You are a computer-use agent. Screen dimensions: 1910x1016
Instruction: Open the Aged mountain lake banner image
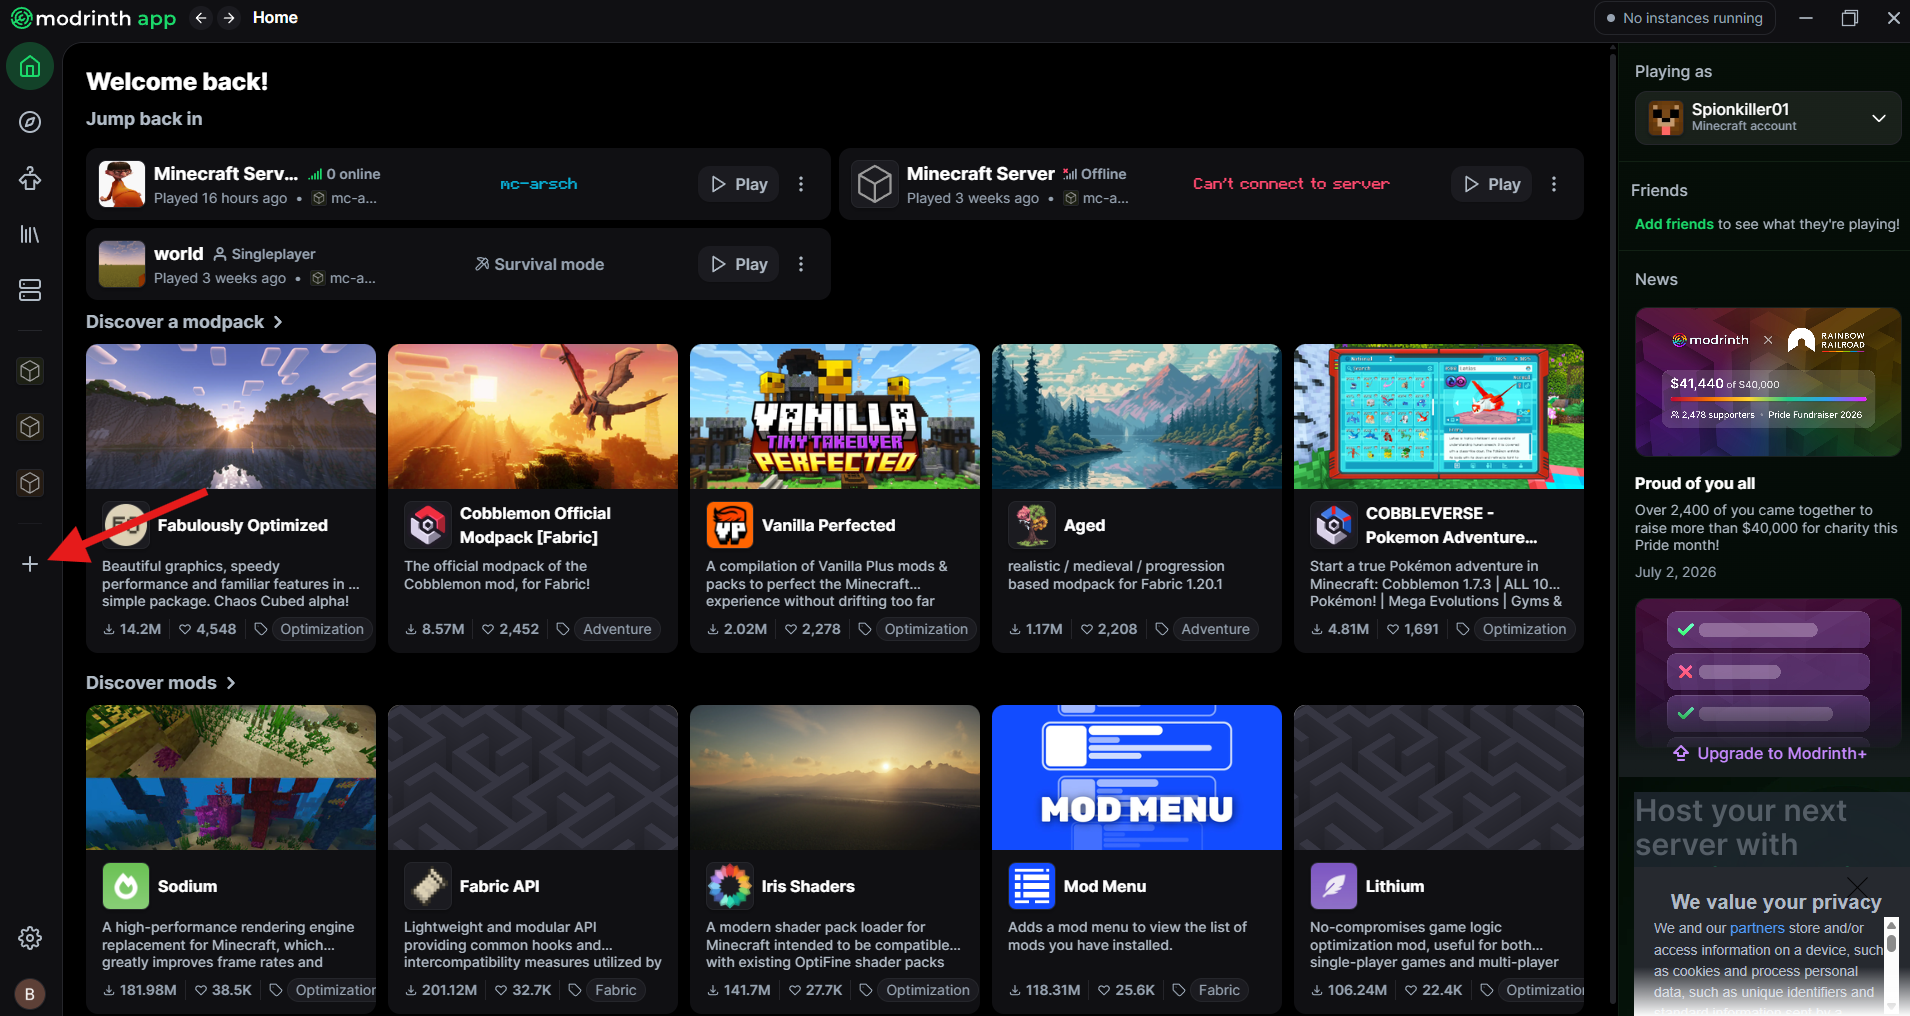pyautogui.click(x=1137, y=417)
